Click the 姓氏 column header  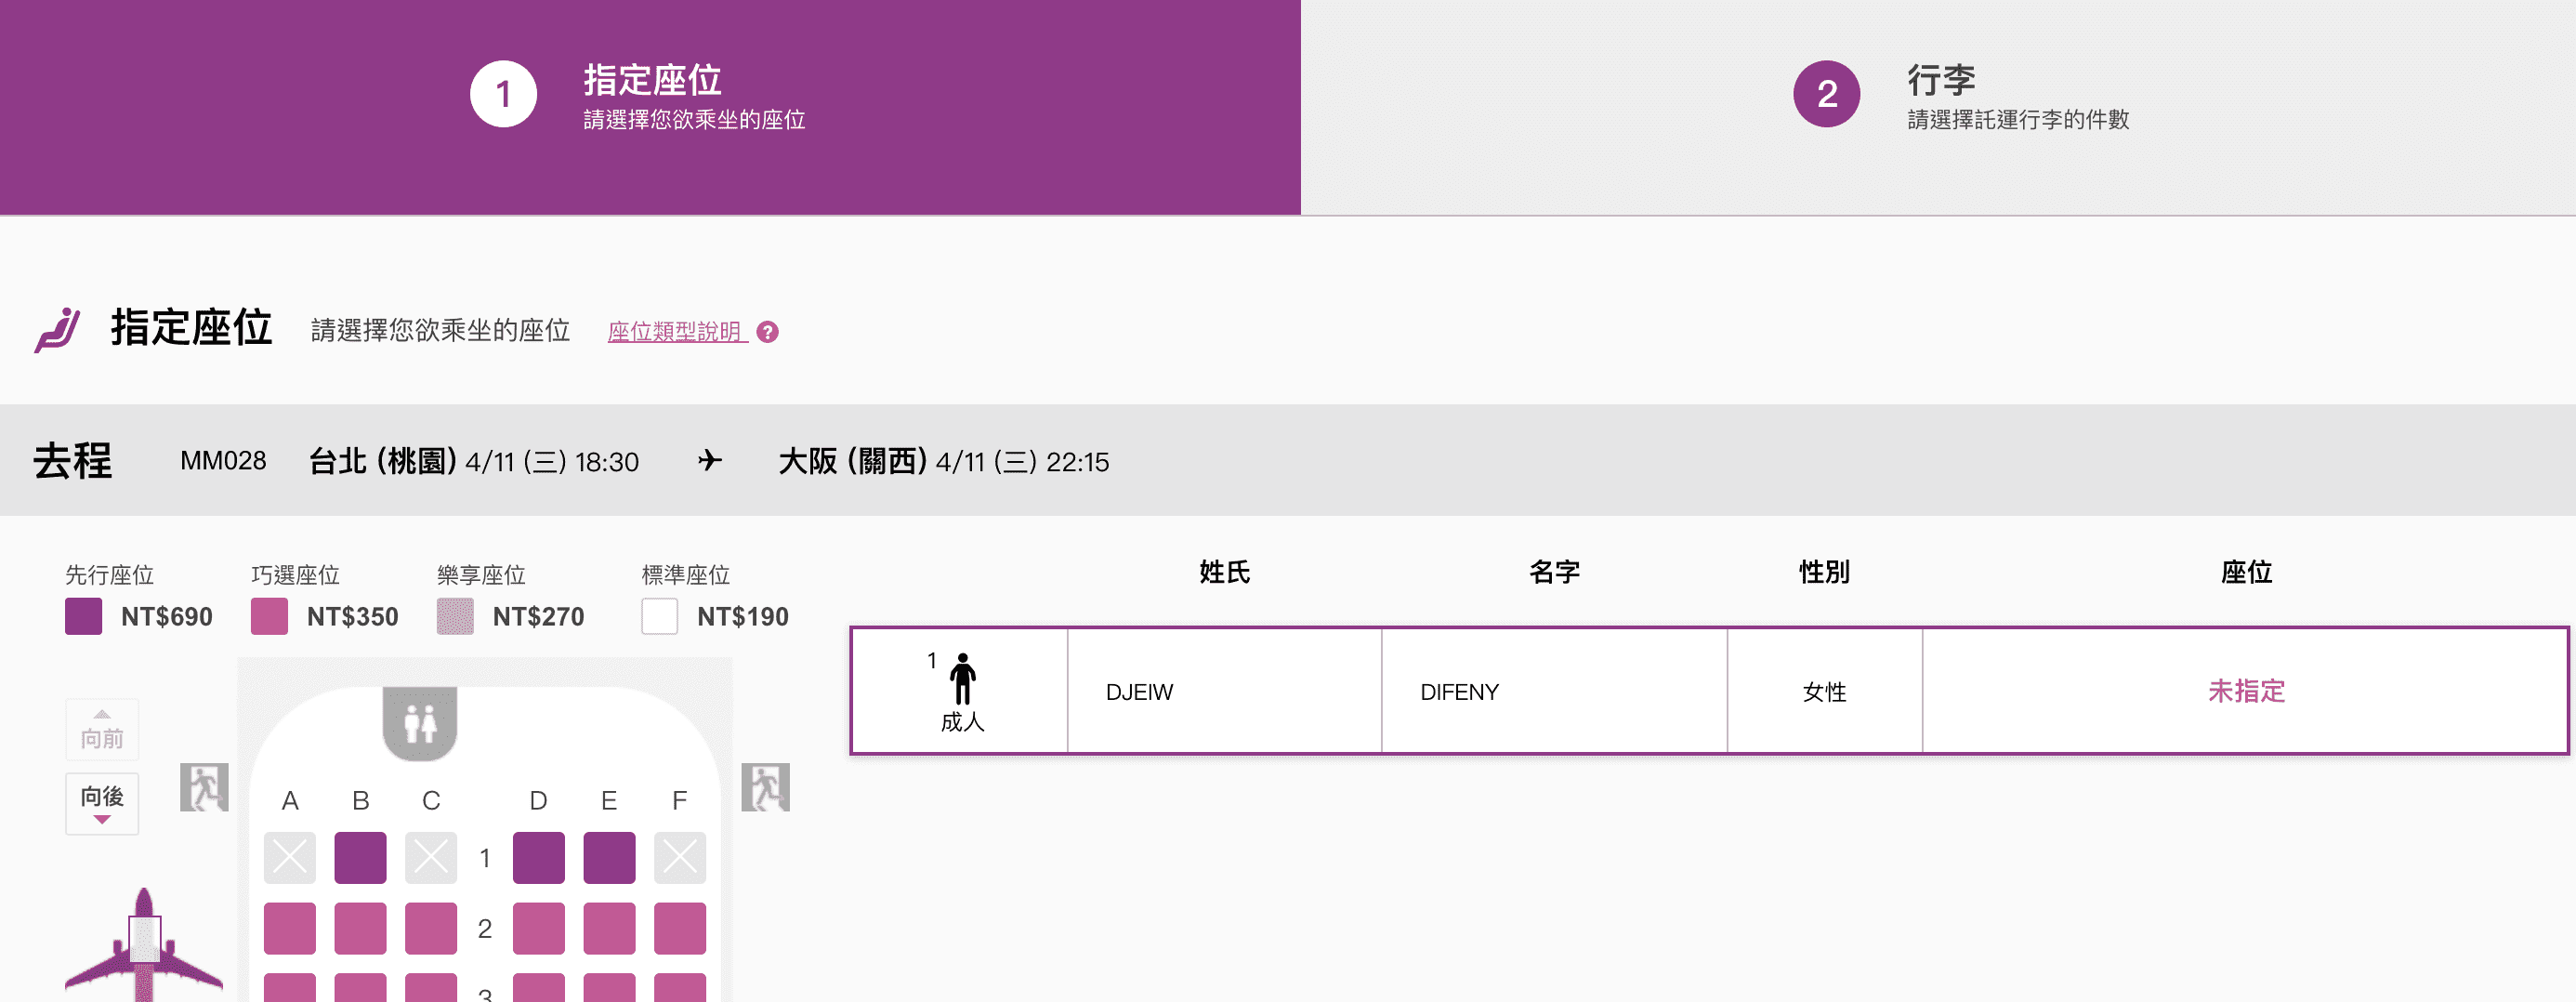pyautogui.click(x=1224, y=572)
